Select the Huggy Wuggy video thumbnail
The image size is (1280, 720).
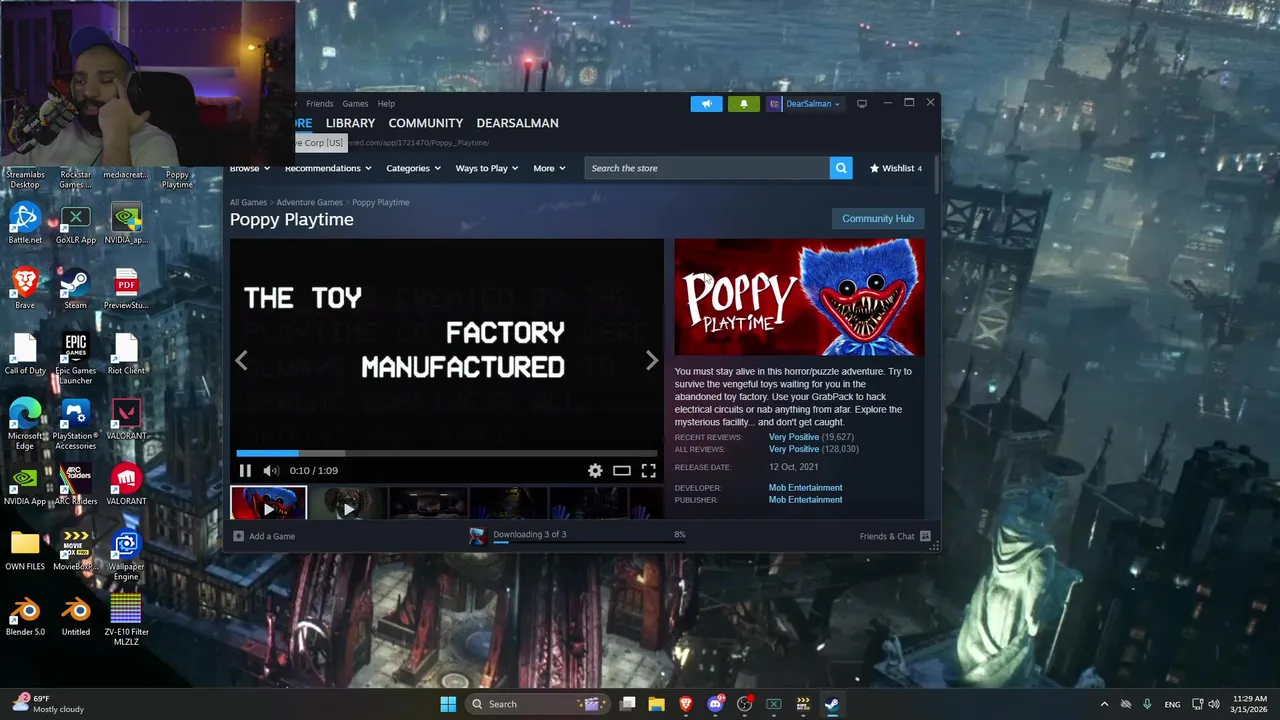click(268, 503)
